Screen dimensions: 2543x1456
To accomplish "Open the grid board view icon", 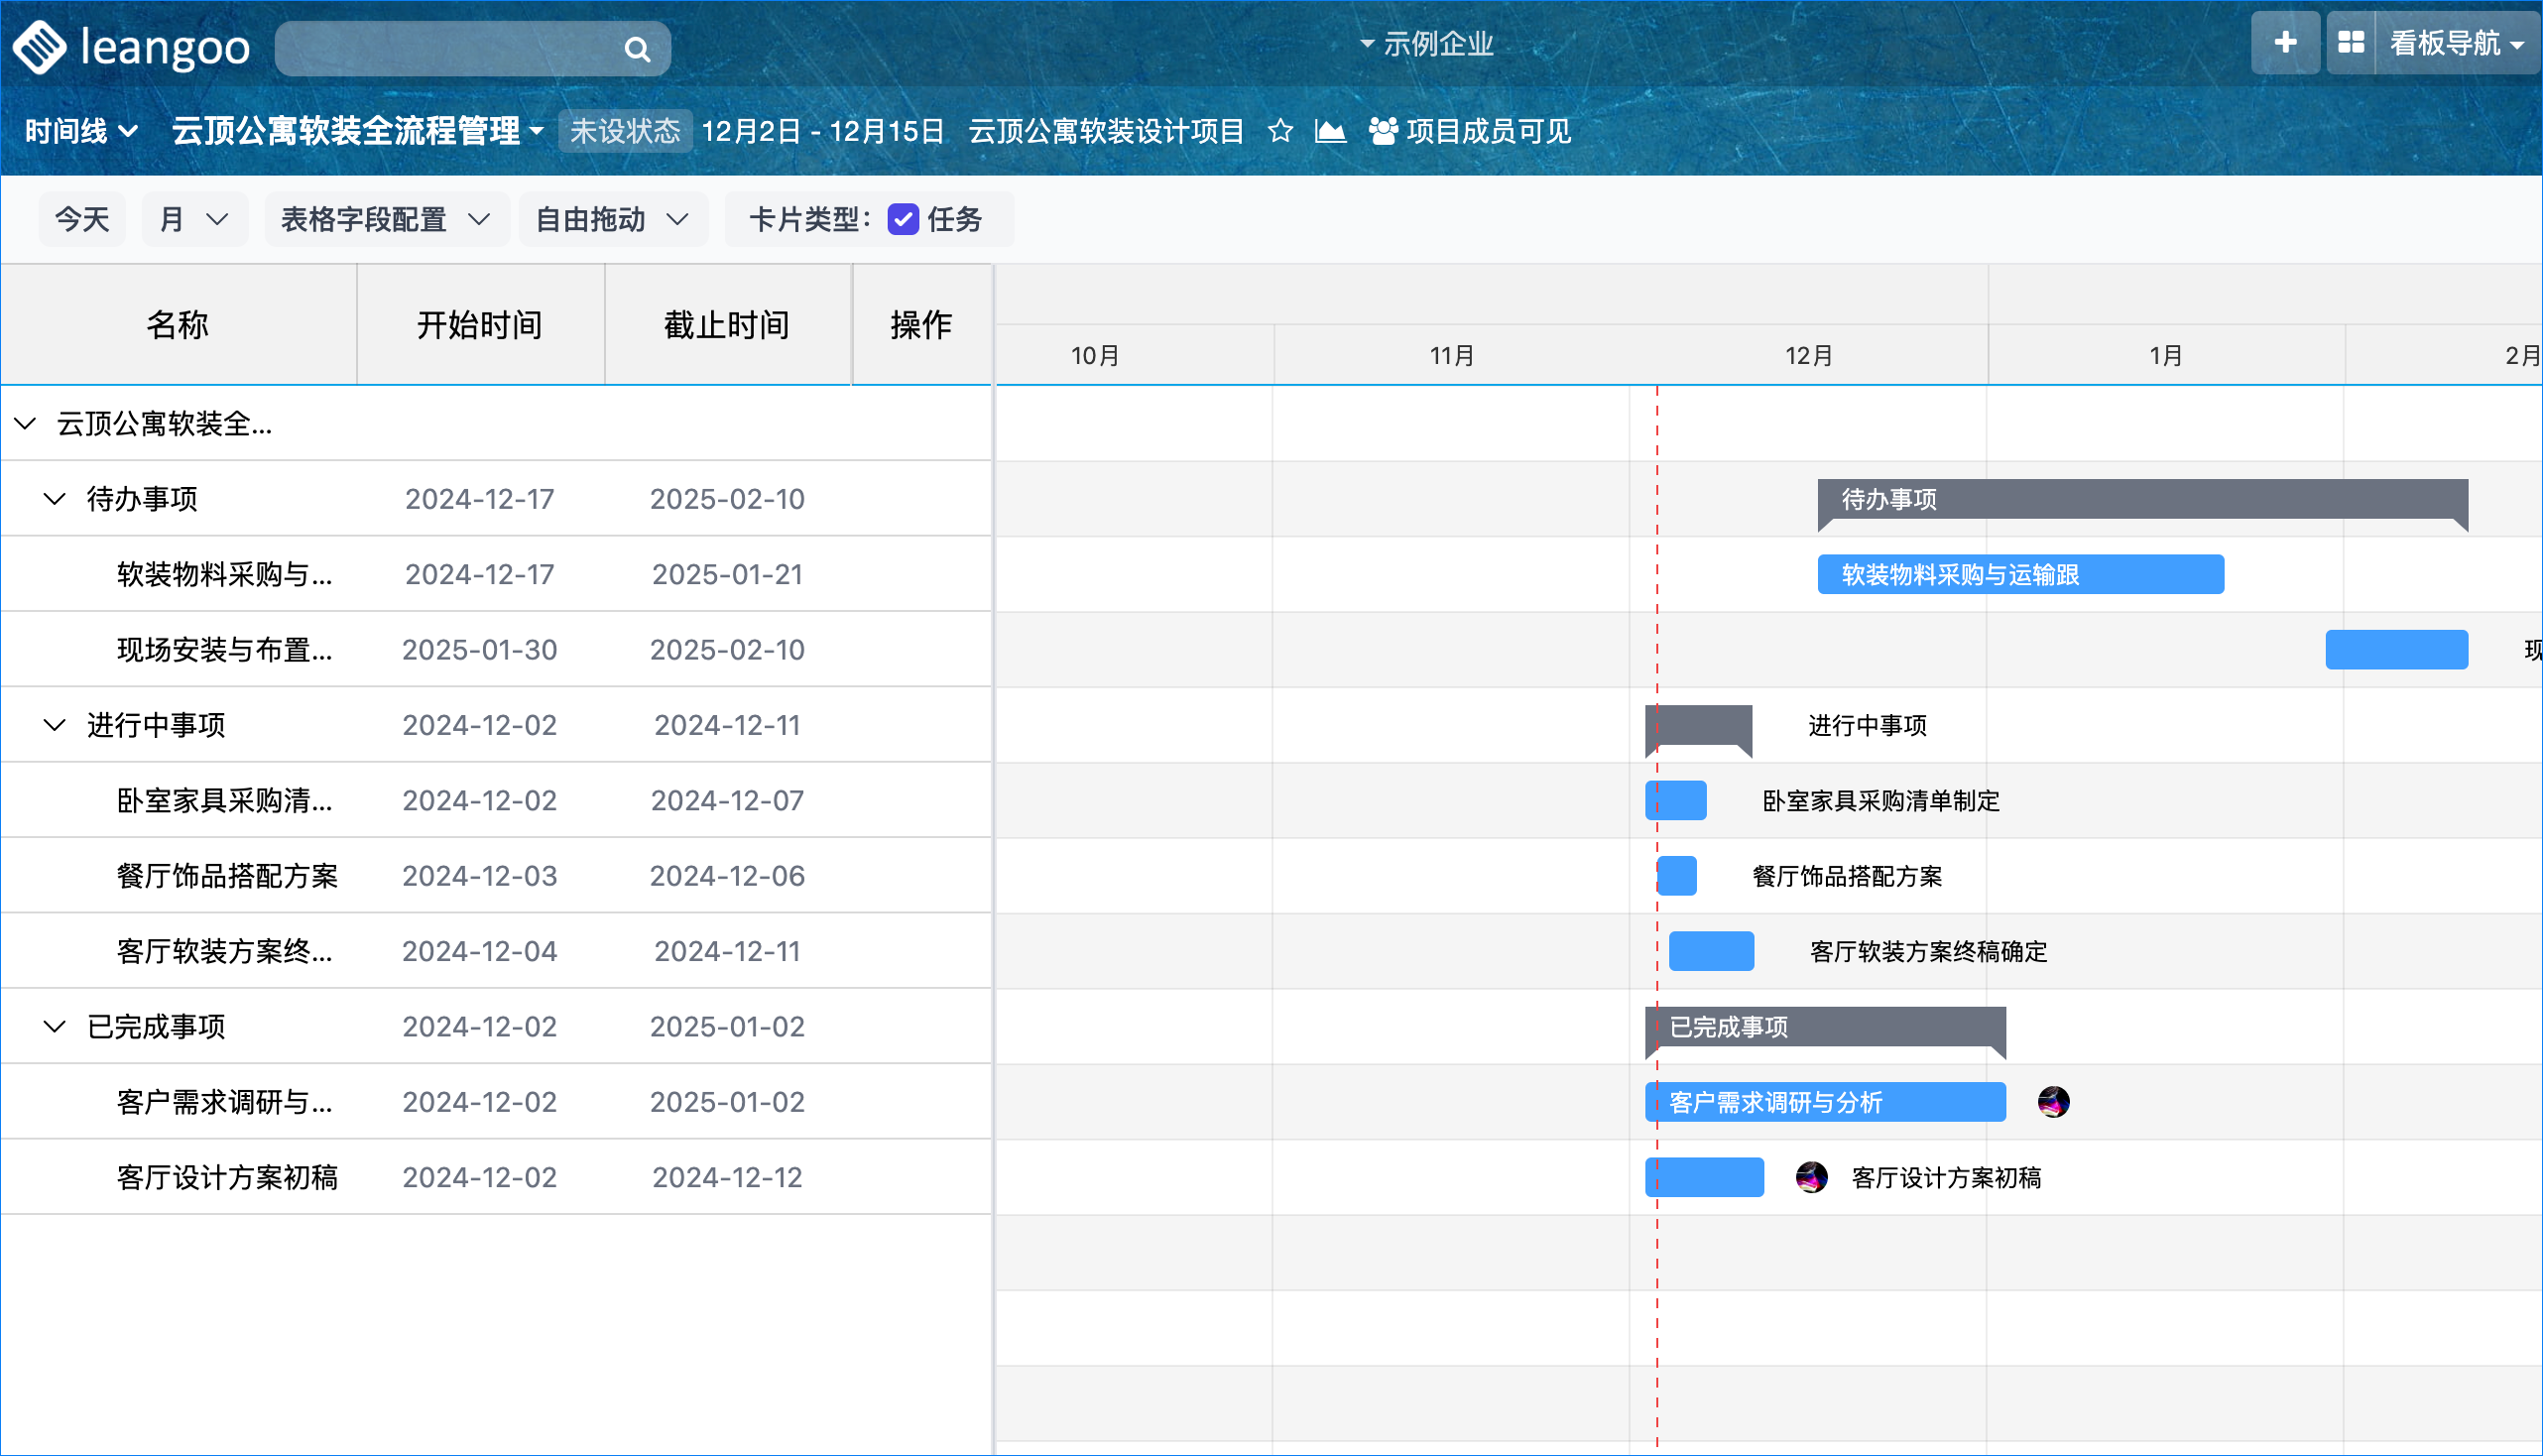I will 2350,43.
